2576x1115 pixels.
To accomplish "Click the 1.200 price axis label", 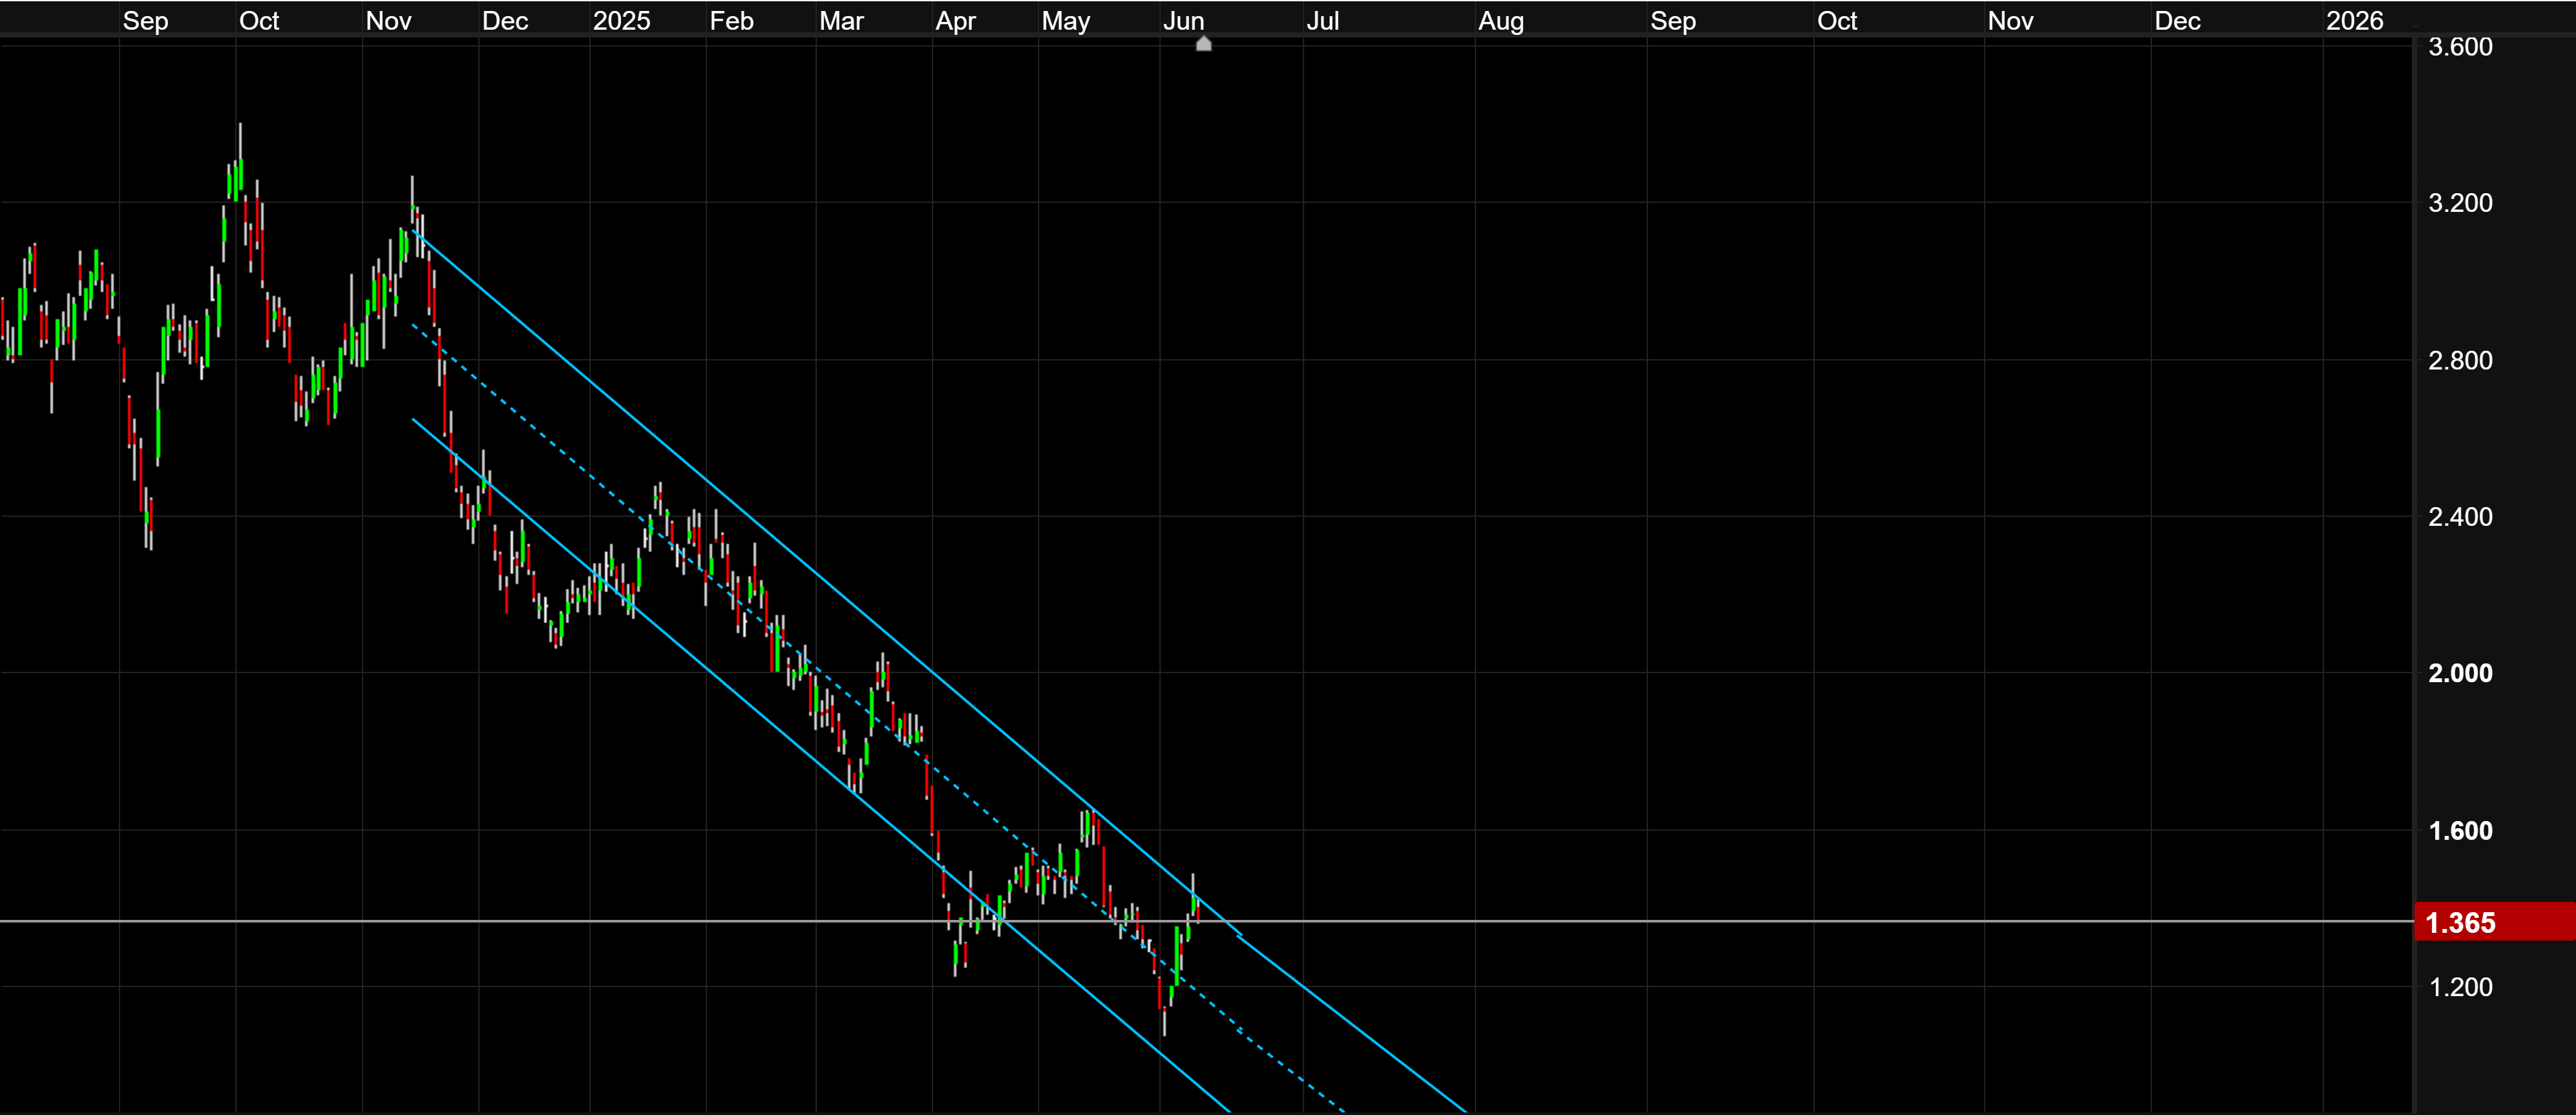I will click(2460, 987).
